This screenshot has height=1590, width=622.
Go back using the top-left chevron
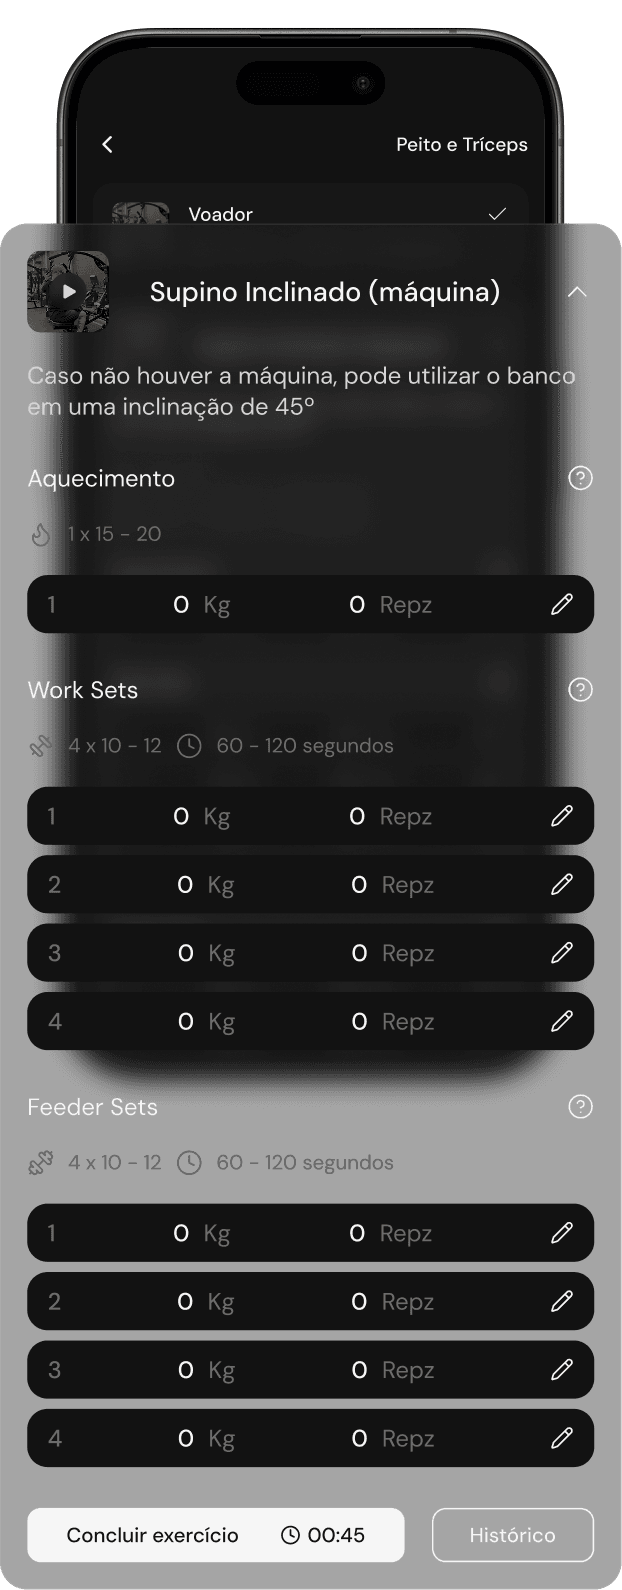tap(107, 144)
